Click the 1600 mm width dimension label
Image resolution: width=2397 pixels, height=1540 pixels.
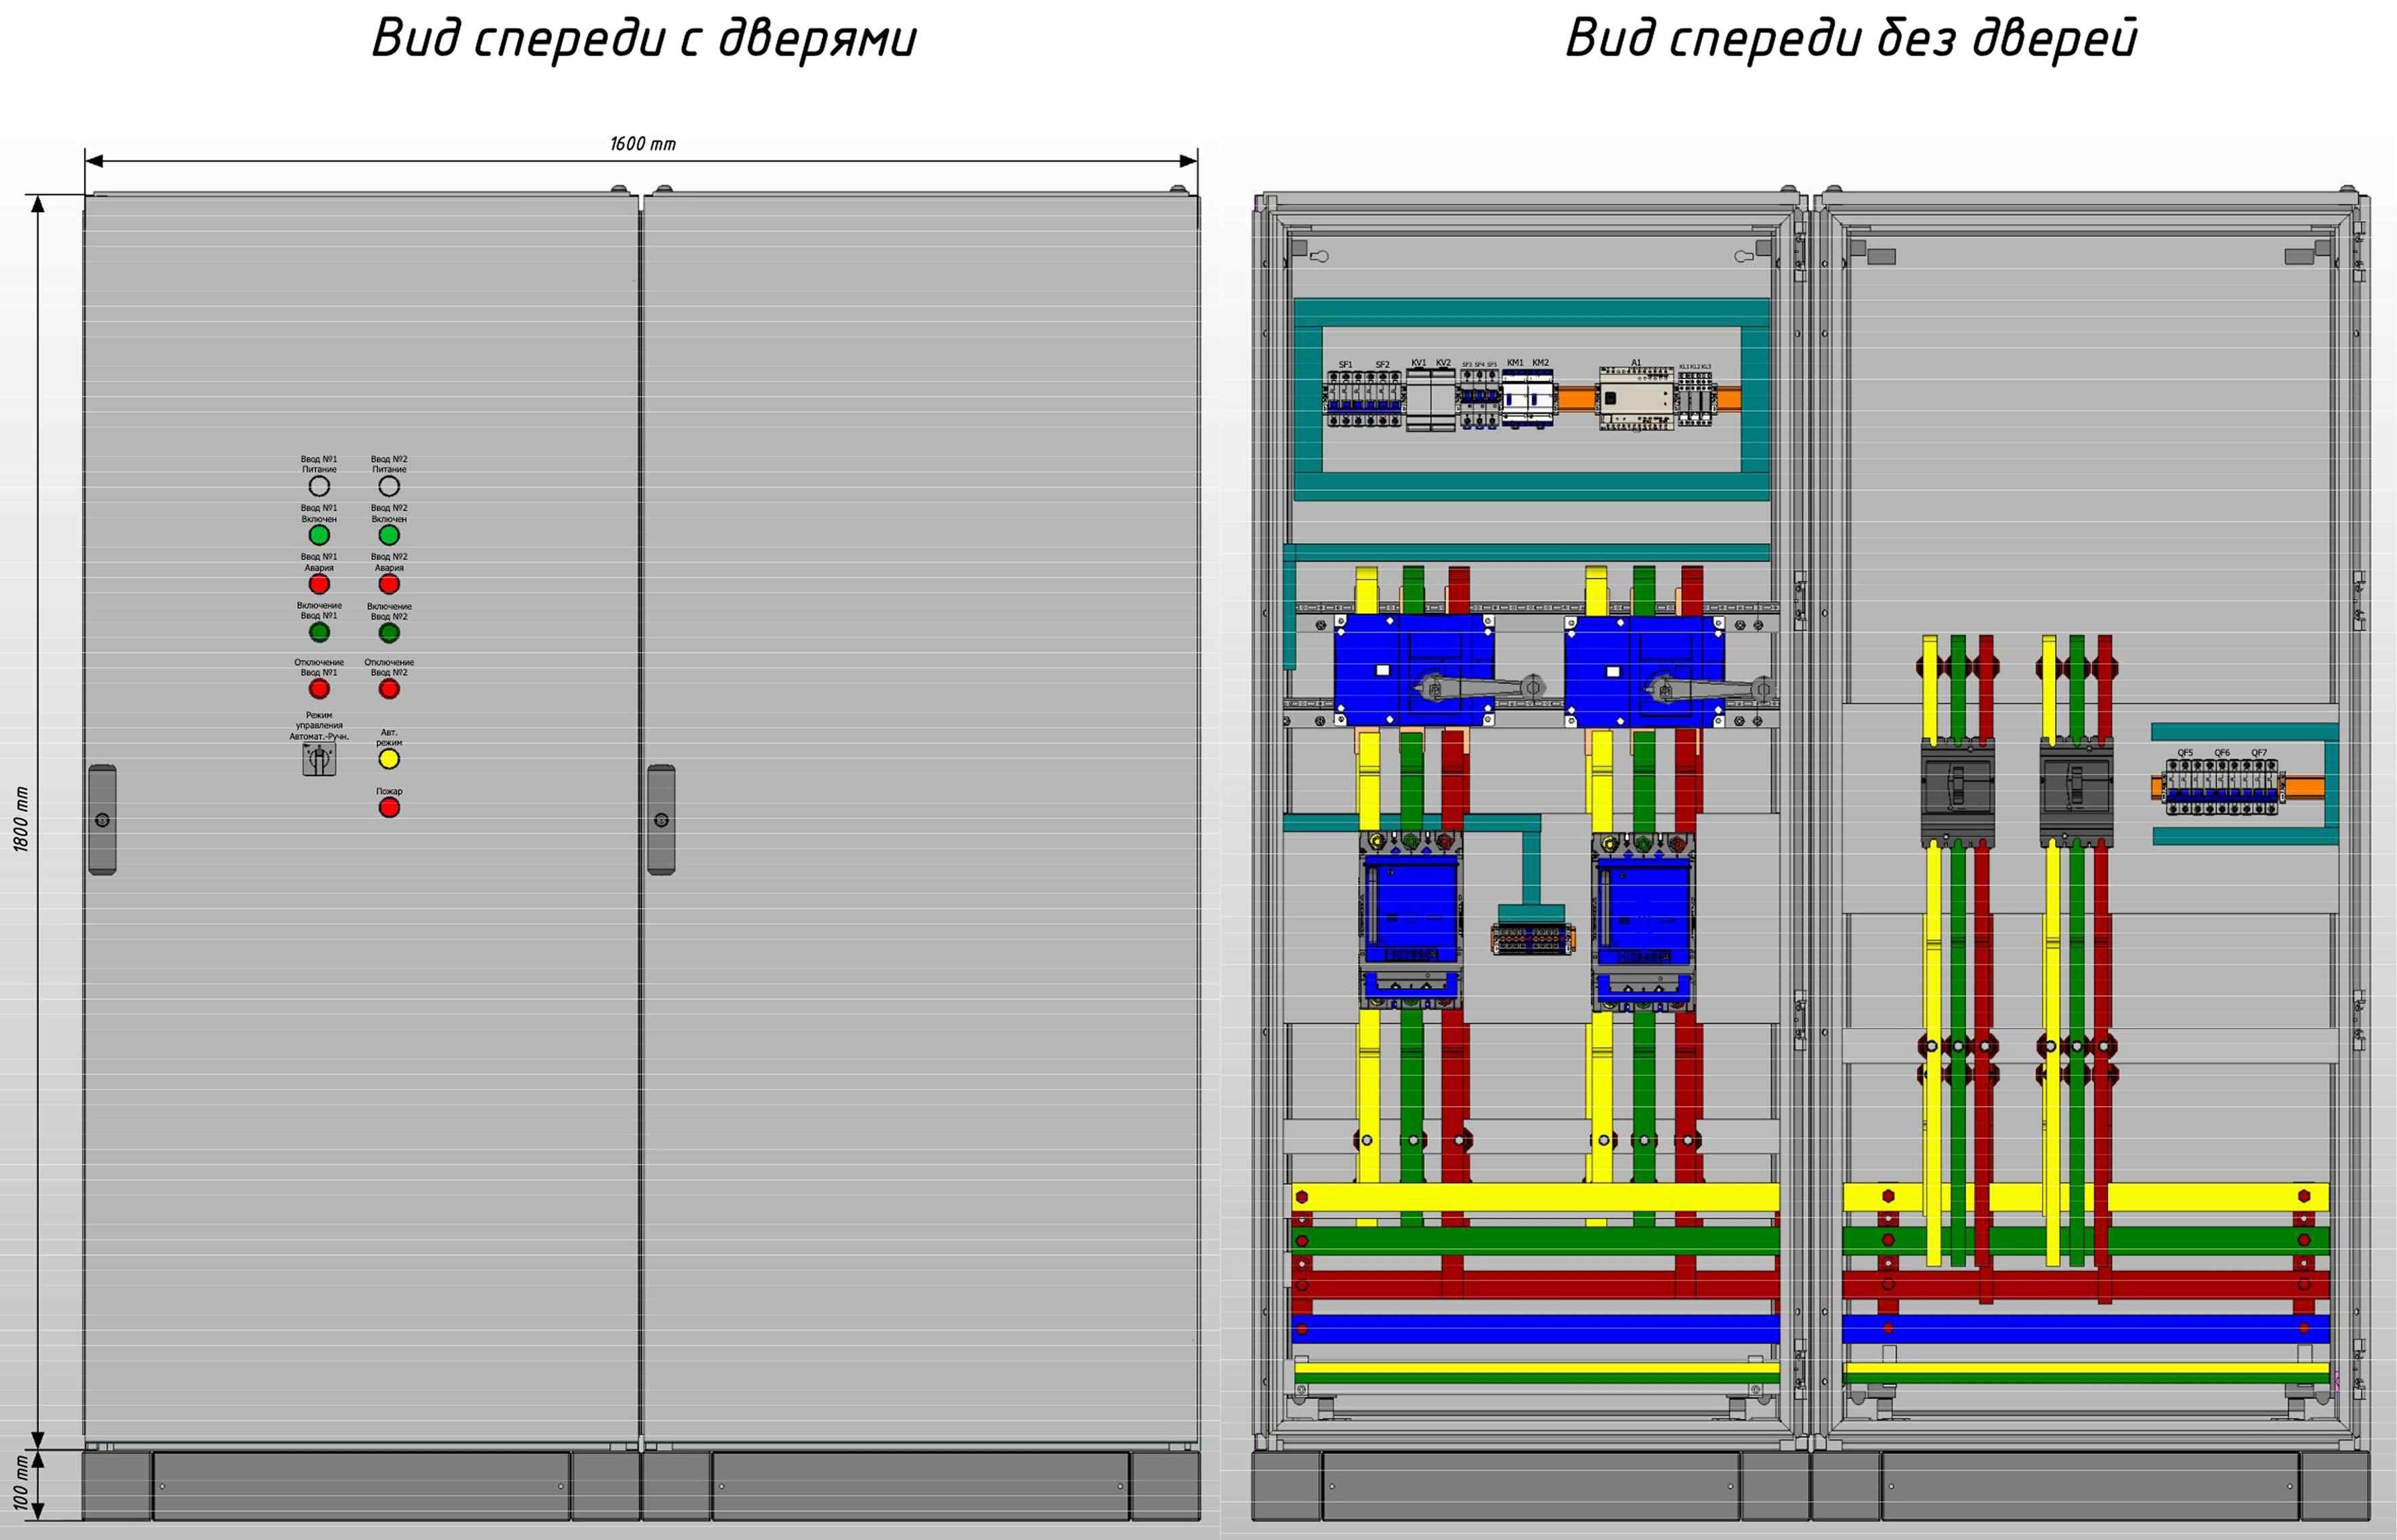[643, 144]
